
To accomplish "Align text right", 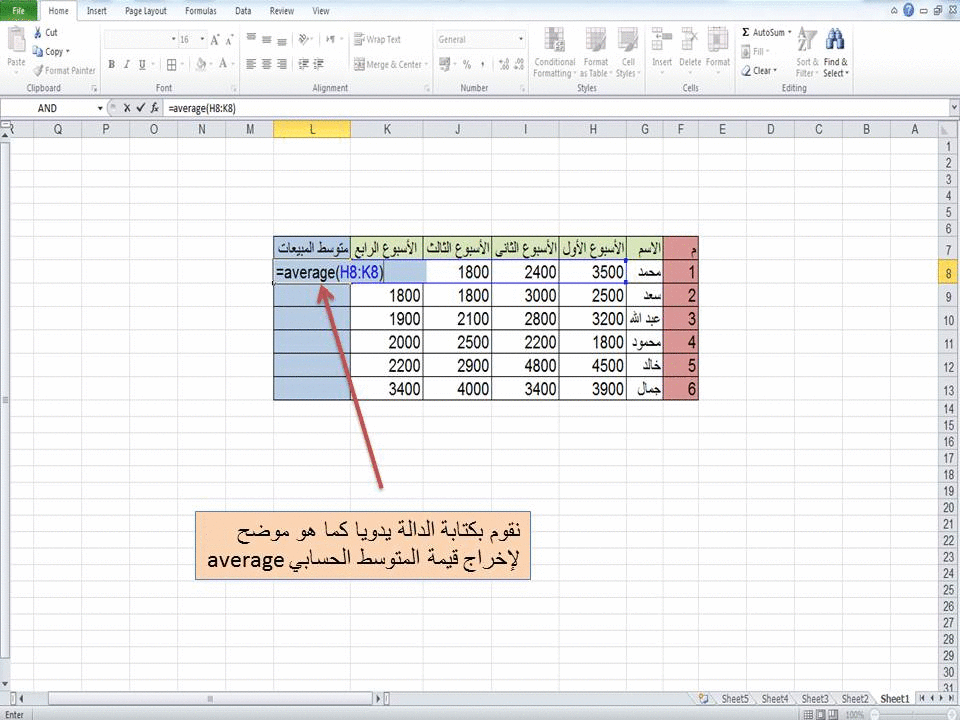I will [x=282, y=64].
